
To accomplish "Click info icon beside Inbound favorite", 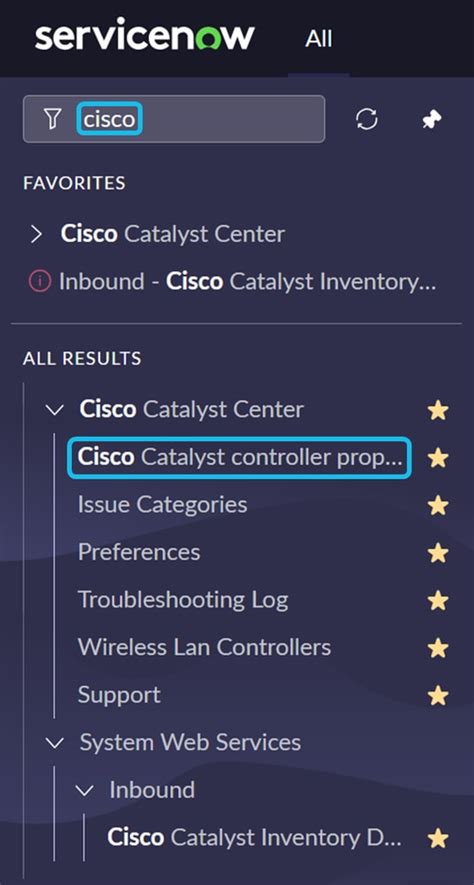I will (x=39, y=281).
